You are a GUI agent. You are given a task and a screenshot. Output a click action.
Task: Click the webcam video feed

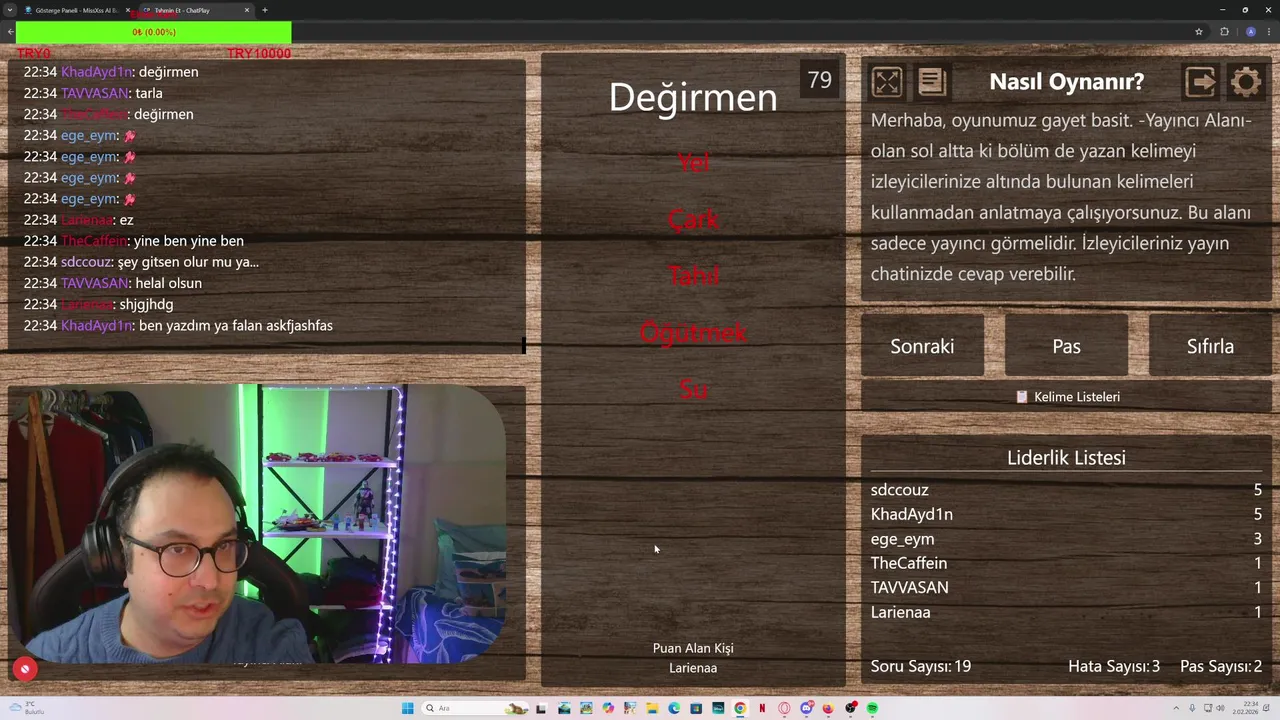click(x=257, y=524)
